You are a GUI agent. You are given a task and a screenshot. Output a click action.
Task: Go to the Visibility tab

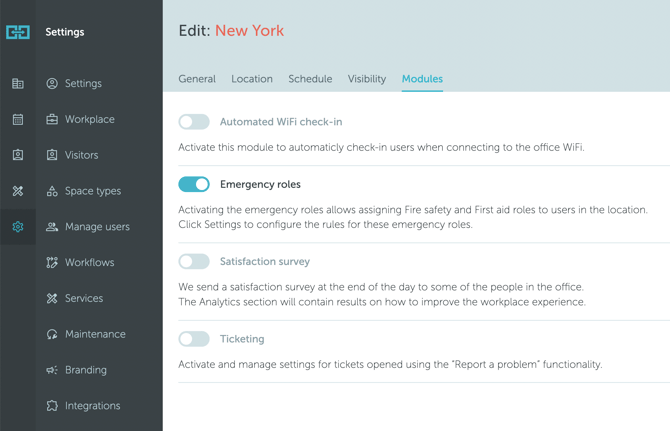(x=367, y=79)
